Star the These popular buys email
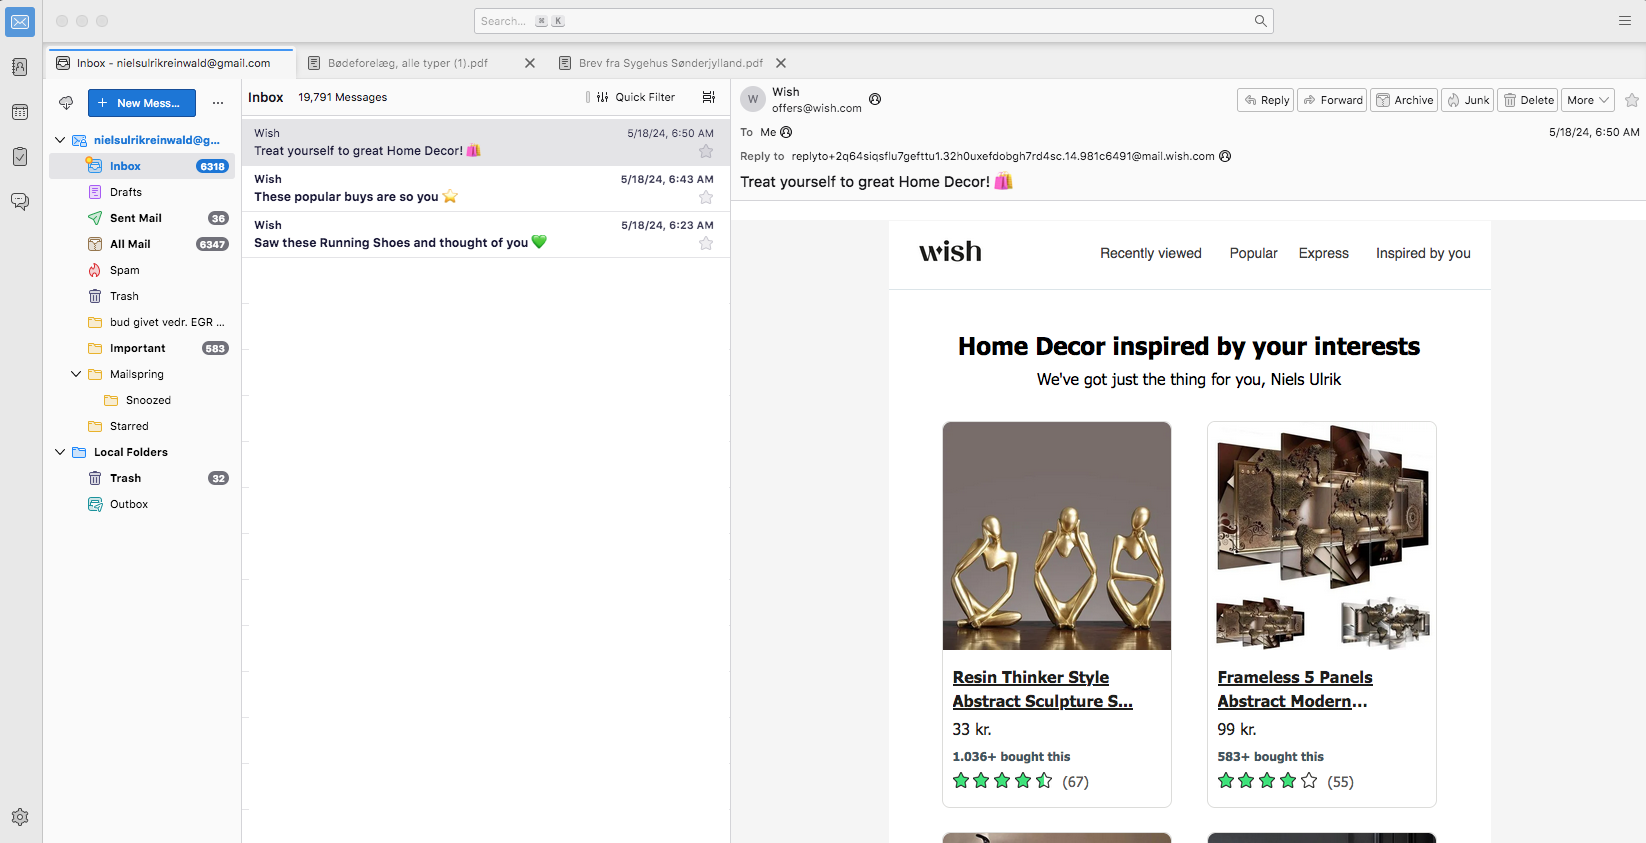 point(706,197)
